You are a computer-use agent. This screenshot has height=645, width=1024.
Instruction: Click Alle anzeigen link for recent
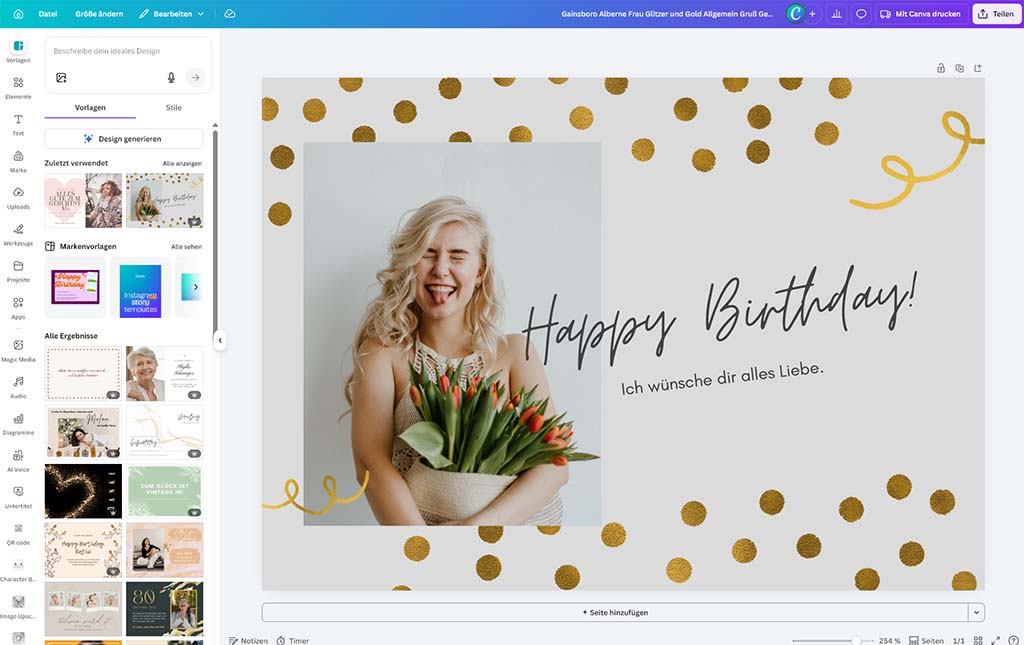(x=182, y=163)
